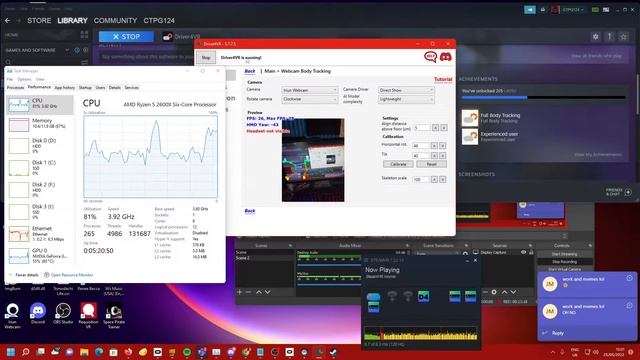Open File Explorer from taskbar

coord(84,352)
